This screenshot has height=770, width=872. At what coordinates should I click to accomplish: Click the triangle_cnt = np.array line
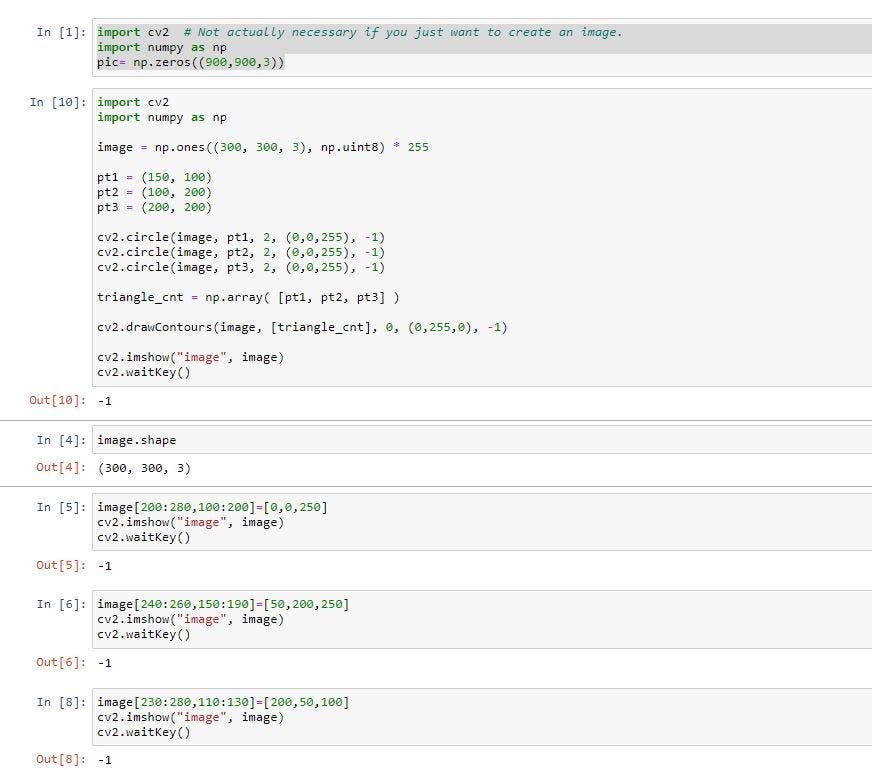click(248, 297)
